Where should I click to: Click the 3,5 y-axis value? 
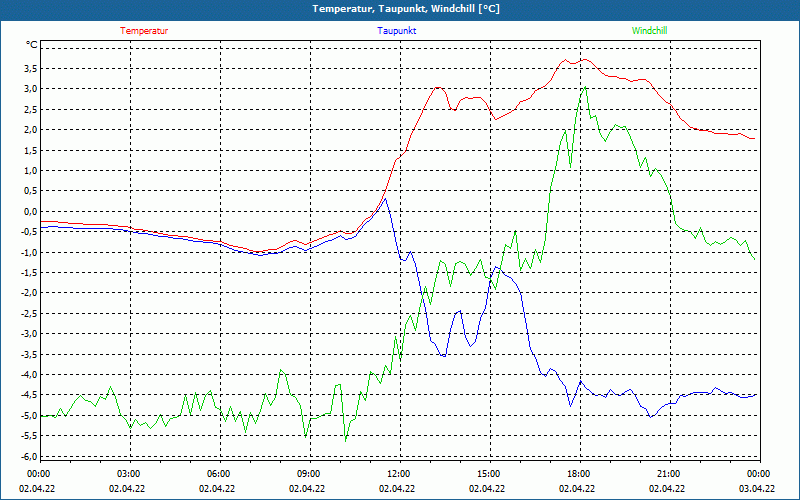[x=30, y=68]
